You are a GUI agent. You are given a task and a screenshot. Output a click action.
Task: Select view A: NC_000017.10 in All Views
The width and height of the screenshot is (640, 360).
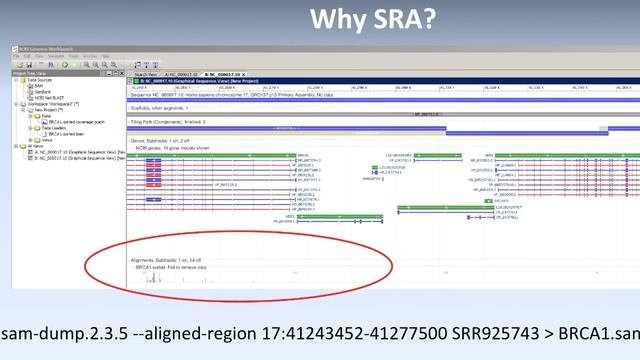79,152
